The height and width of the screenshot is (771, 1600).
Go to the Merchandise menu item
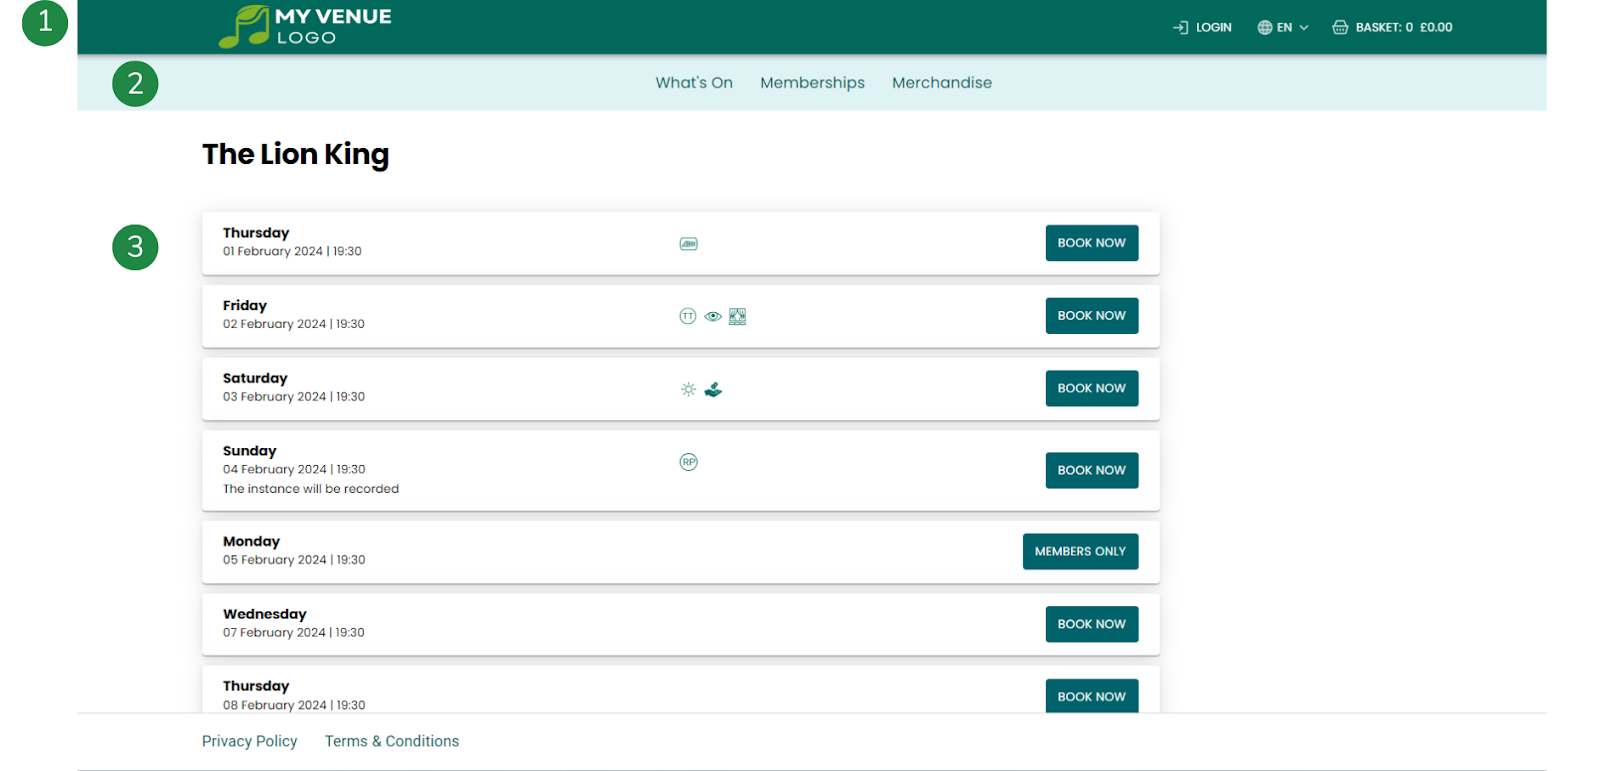942,83
